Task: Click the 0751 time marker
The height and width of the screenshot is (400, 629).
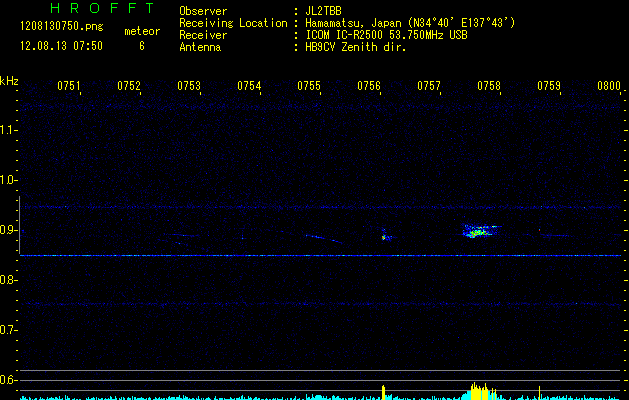Action: tap(69, 86)
